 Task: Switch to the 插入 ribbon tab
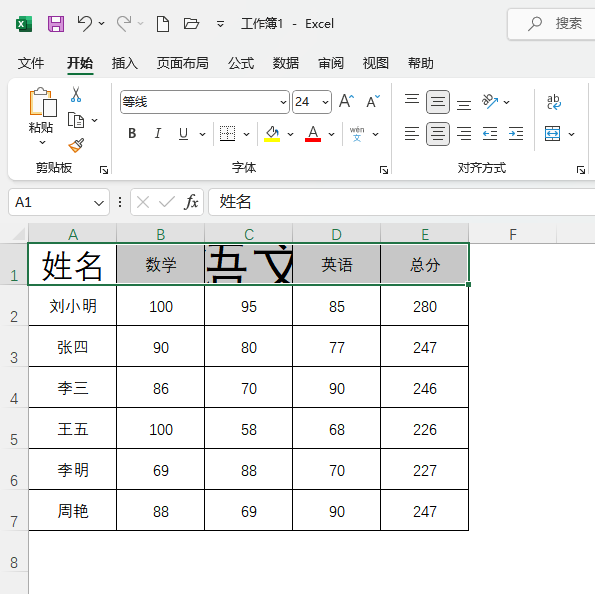124,63
